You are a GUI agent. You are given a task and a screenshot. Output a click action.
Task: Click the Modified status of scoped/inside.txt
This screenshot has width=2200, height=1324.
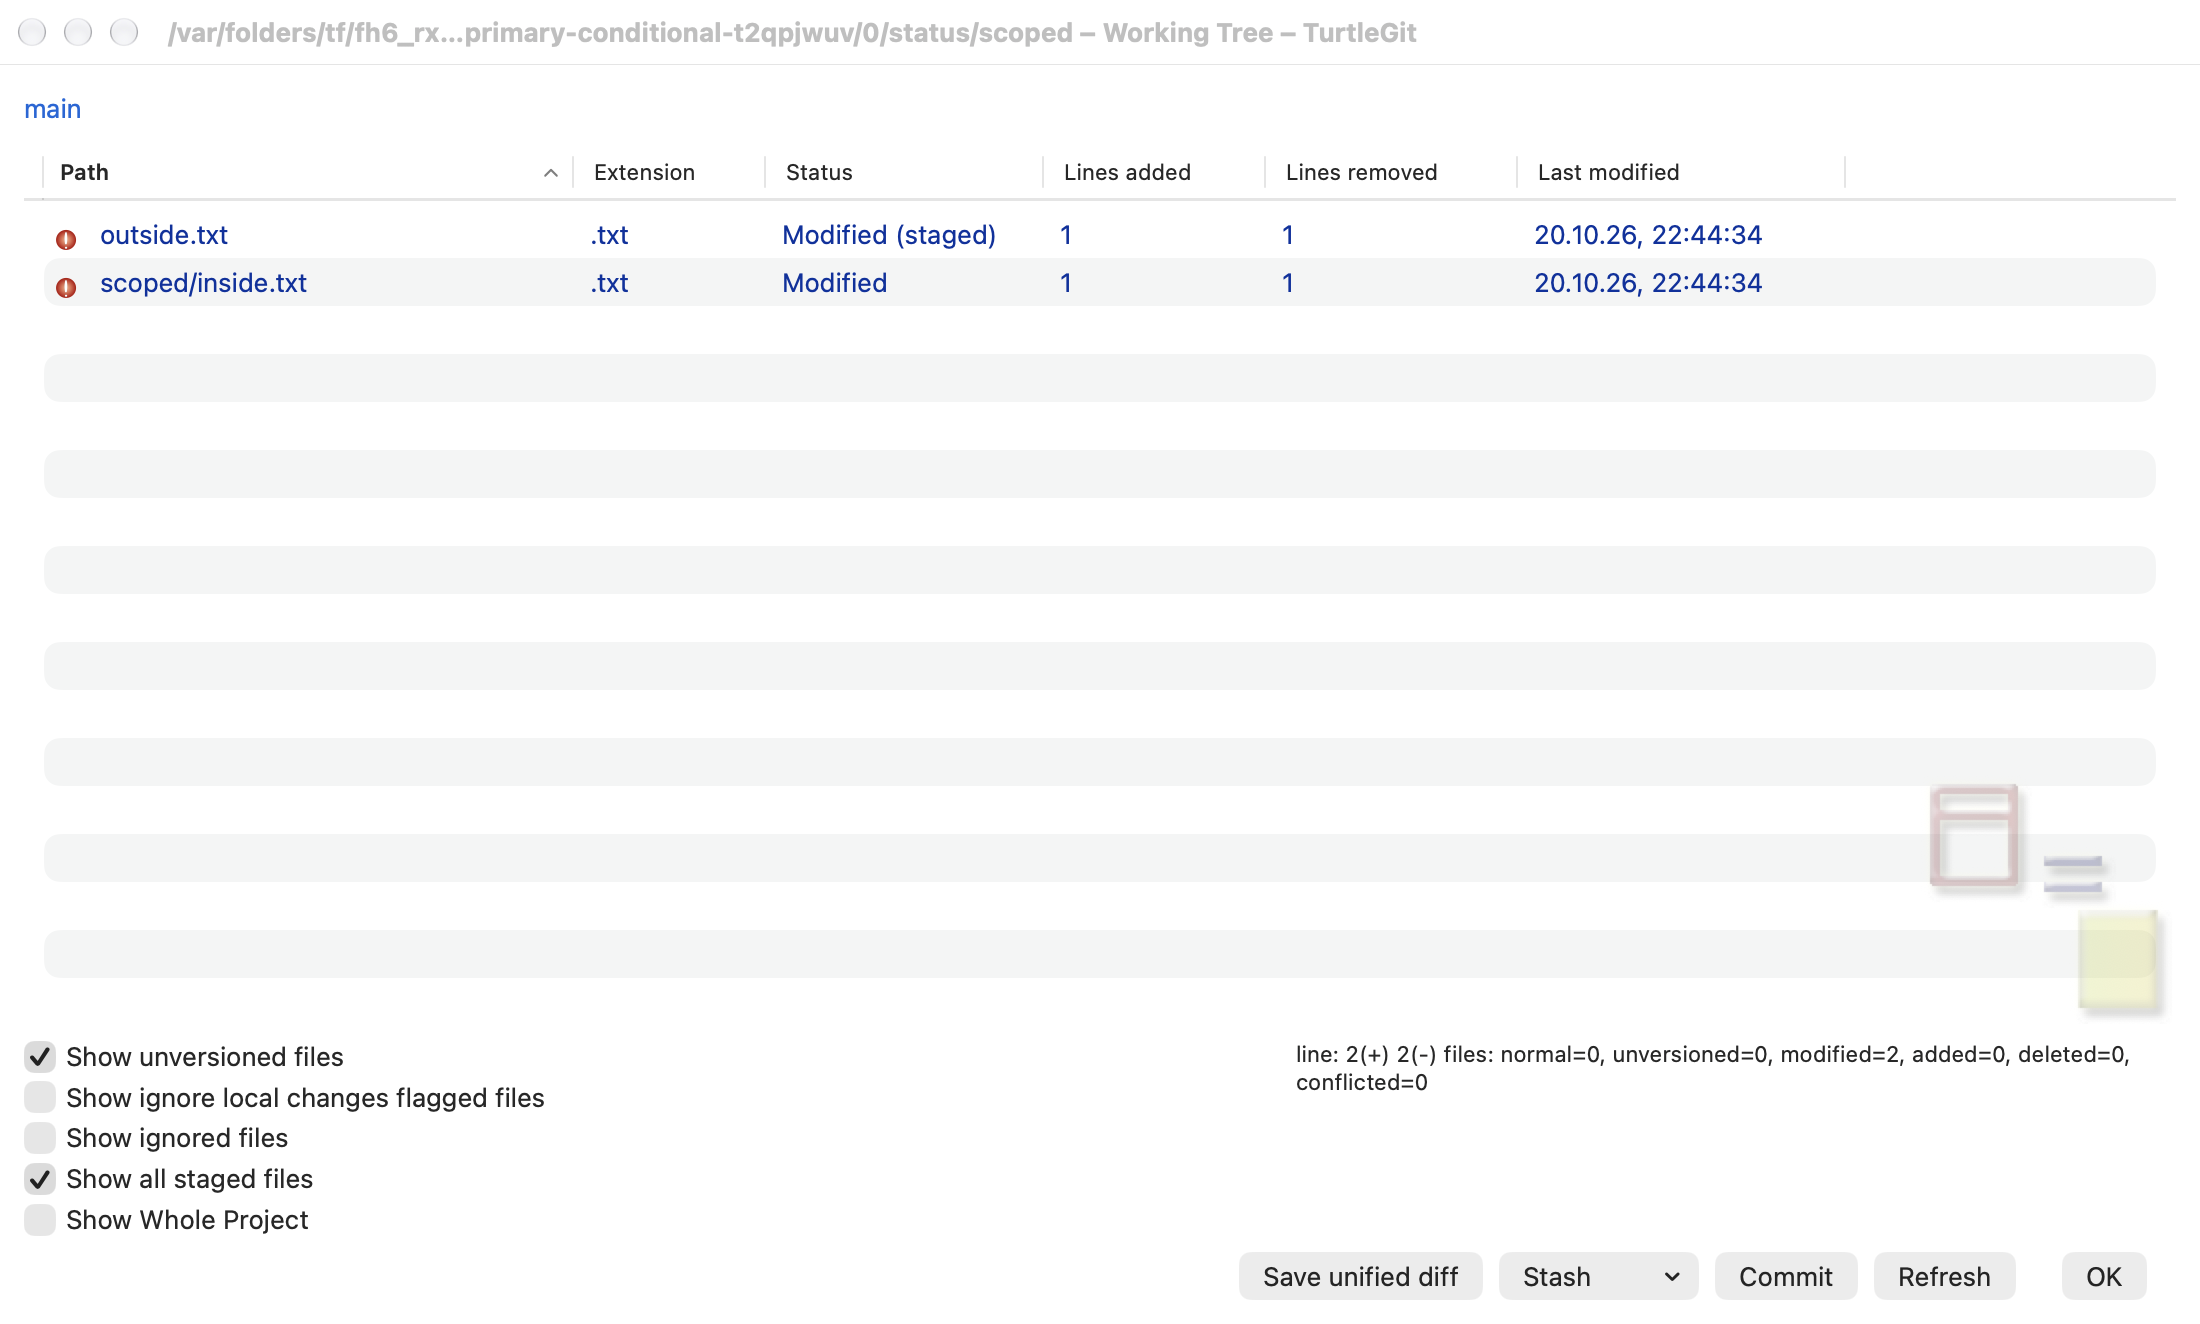click(x=834, y=283)
